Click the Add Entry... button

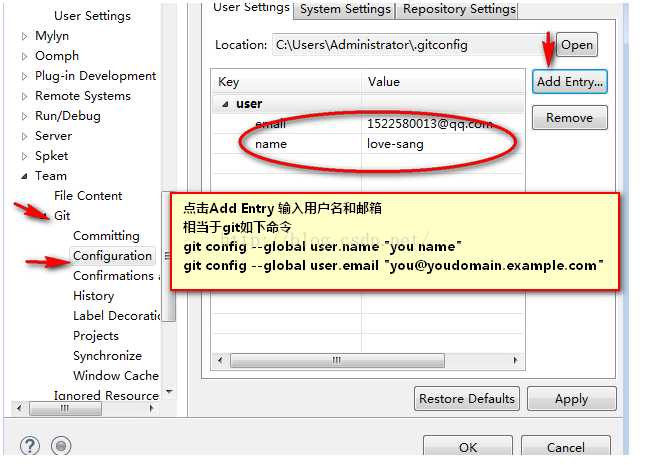click(569, 82)
